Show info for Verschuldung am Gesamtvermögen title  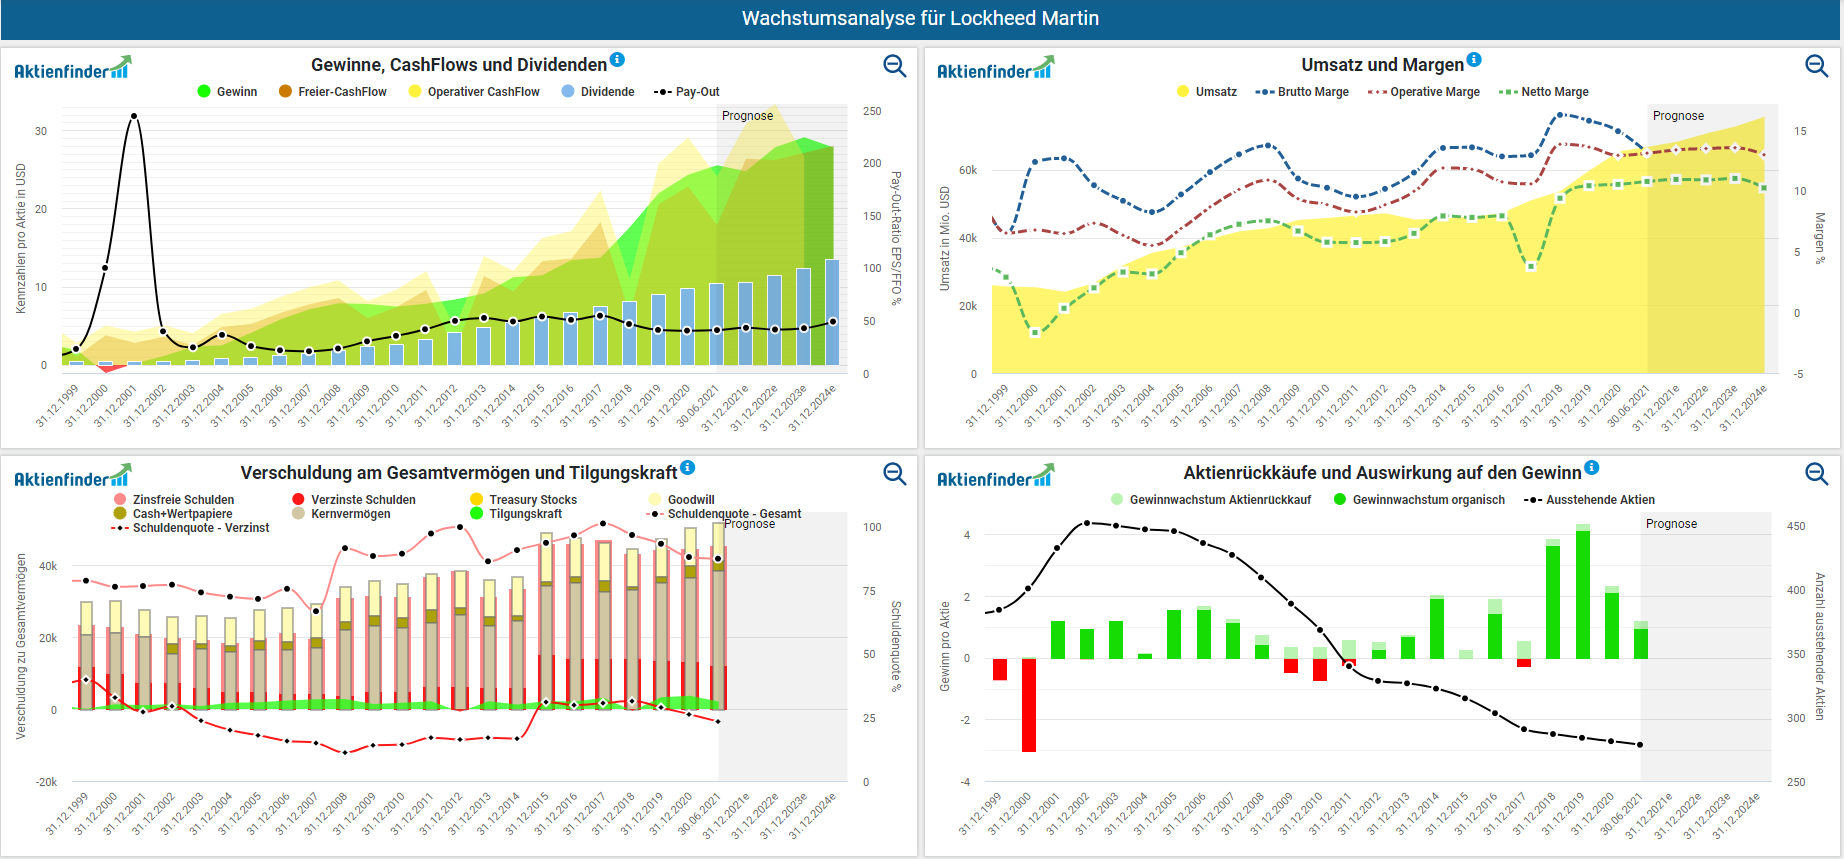pos(687,468)
